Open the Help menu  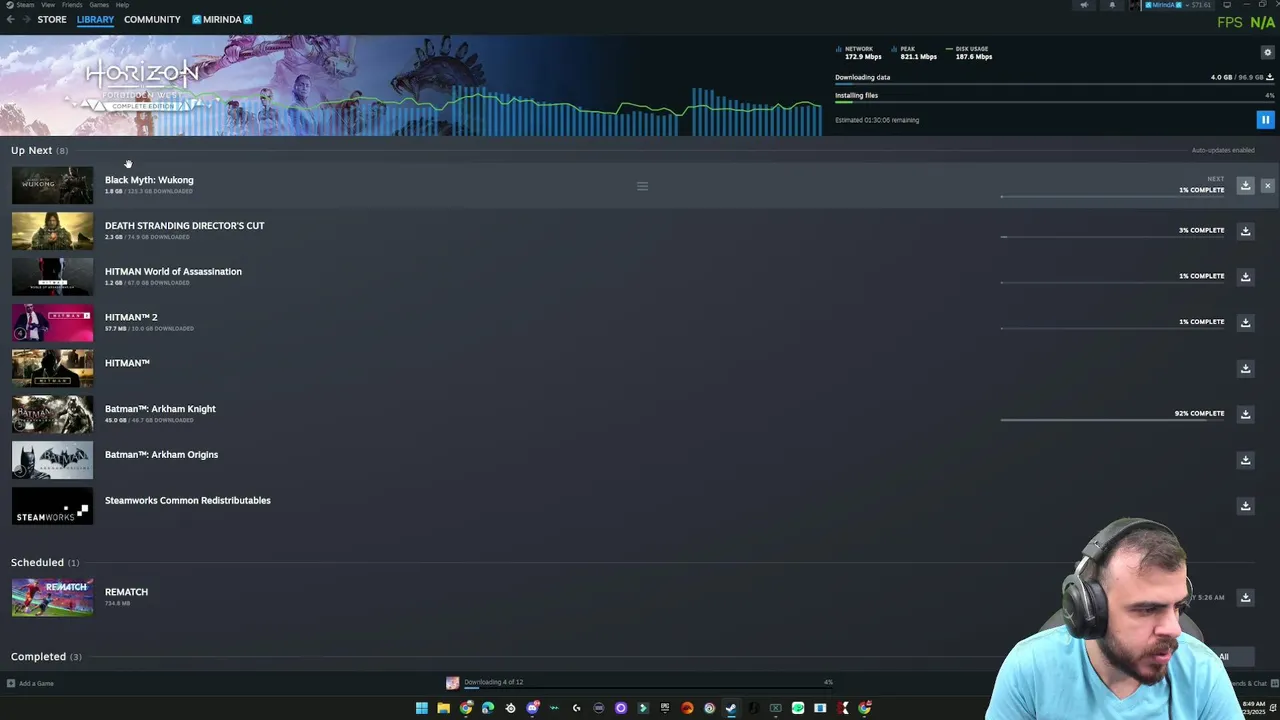tap(122, 5)
